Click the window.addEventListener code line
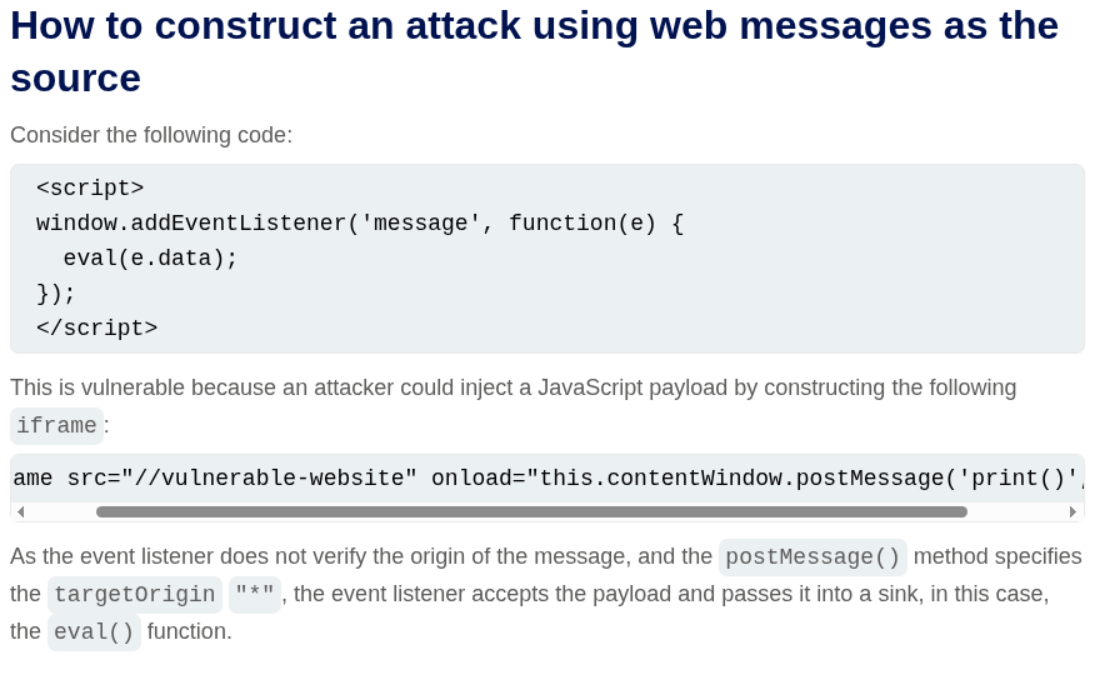The image size is (1103, 683). [x=359, y=223]
